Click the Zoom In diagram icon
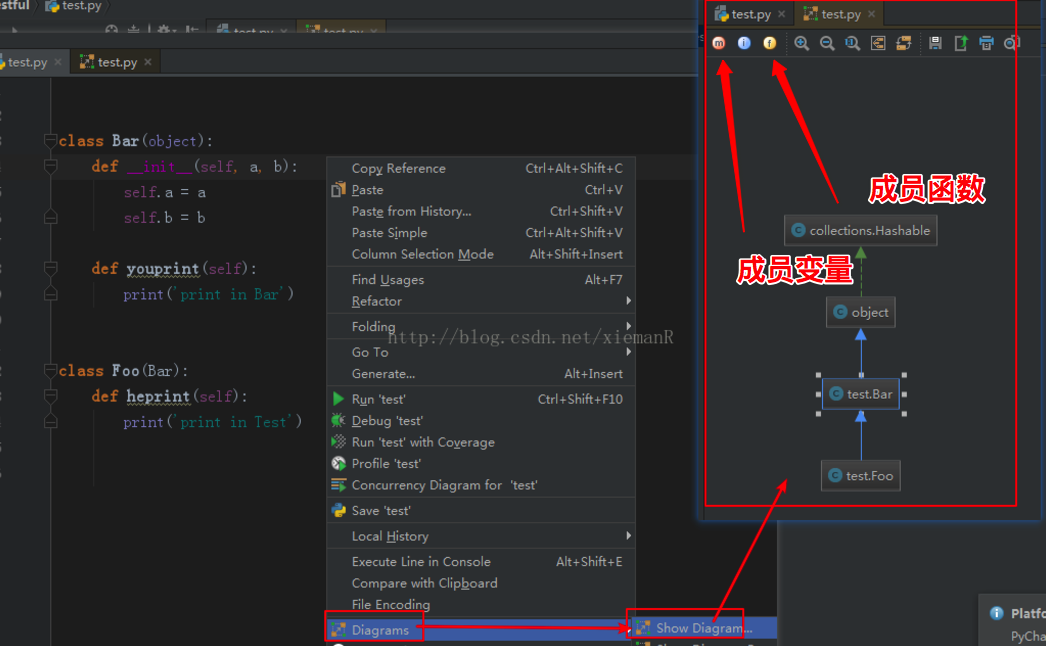The image size is (1046, 646). tap(801, 43)
